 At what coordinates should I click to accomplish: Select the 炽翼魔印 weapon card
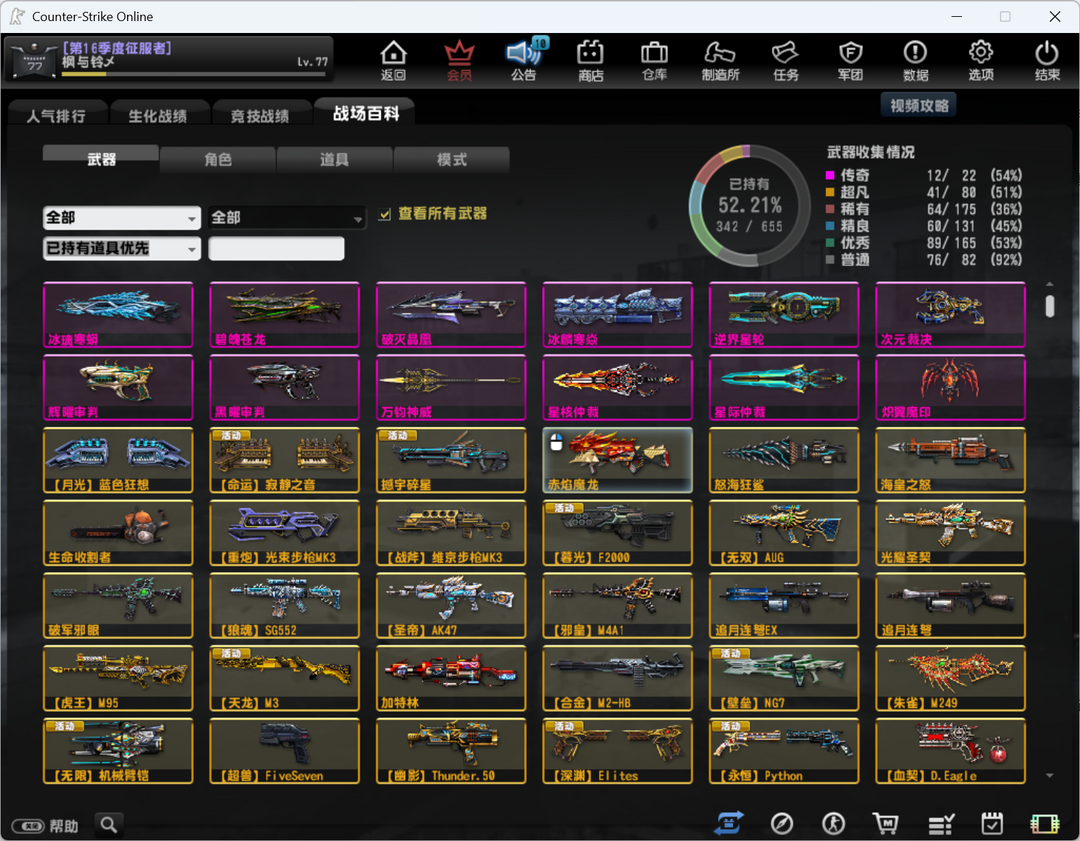pos(951,388)
